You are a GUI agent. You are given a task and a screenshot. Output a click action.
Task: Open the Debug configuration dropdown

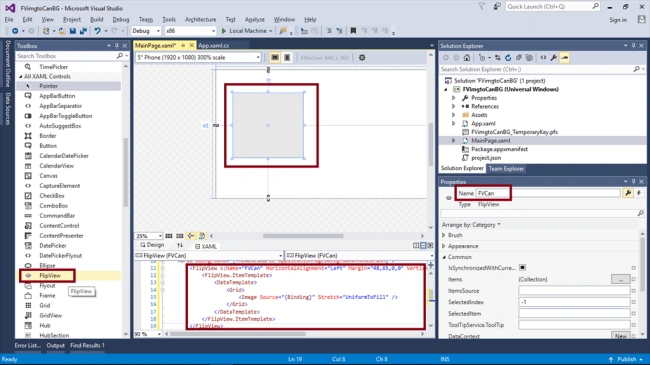point(146,31)
